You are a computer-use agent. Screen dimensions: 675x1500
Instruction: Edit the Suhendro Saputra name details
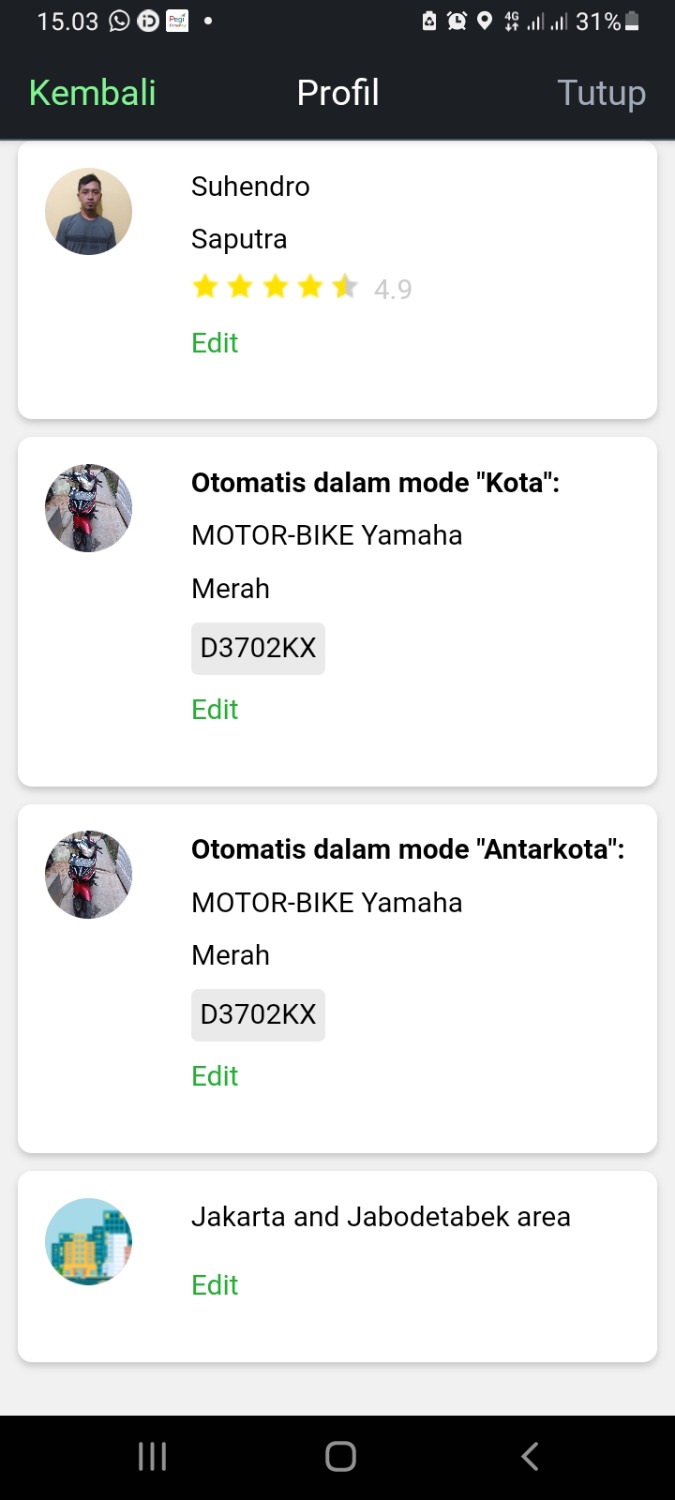(215, 343)
